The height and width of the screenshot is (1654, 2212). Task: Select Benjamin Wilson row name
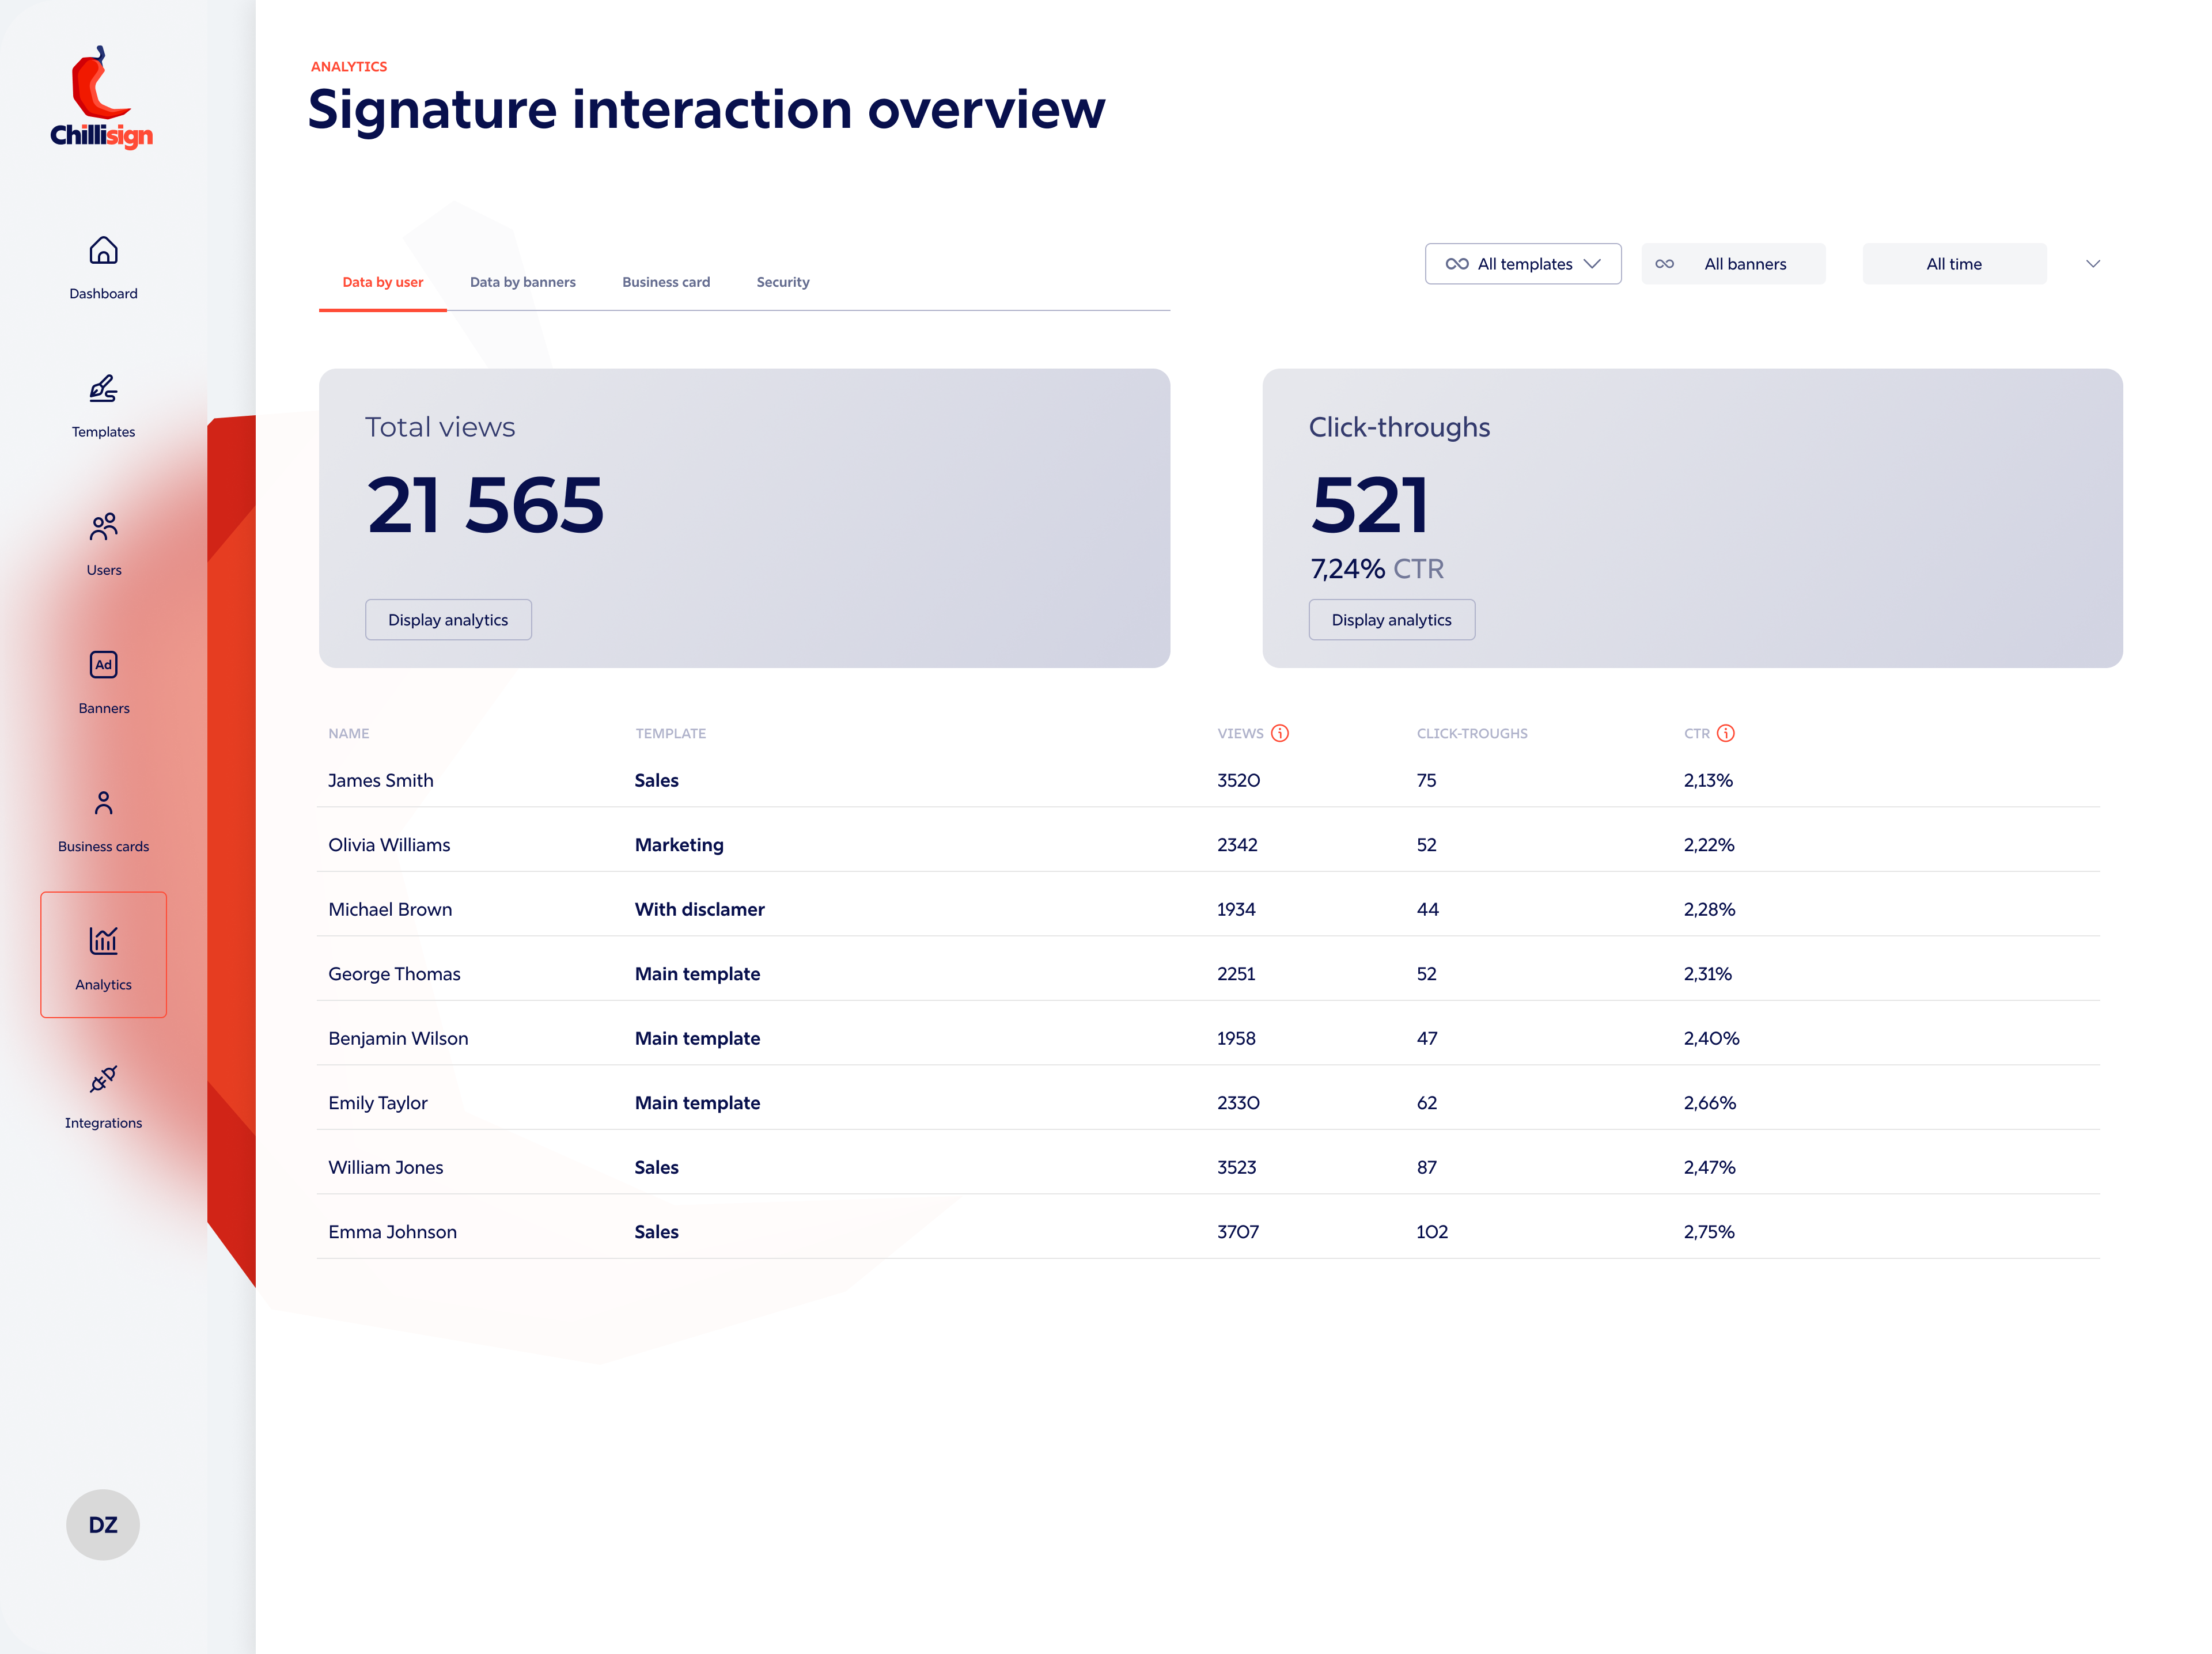pyautogui.click(x=398, y=1038)
